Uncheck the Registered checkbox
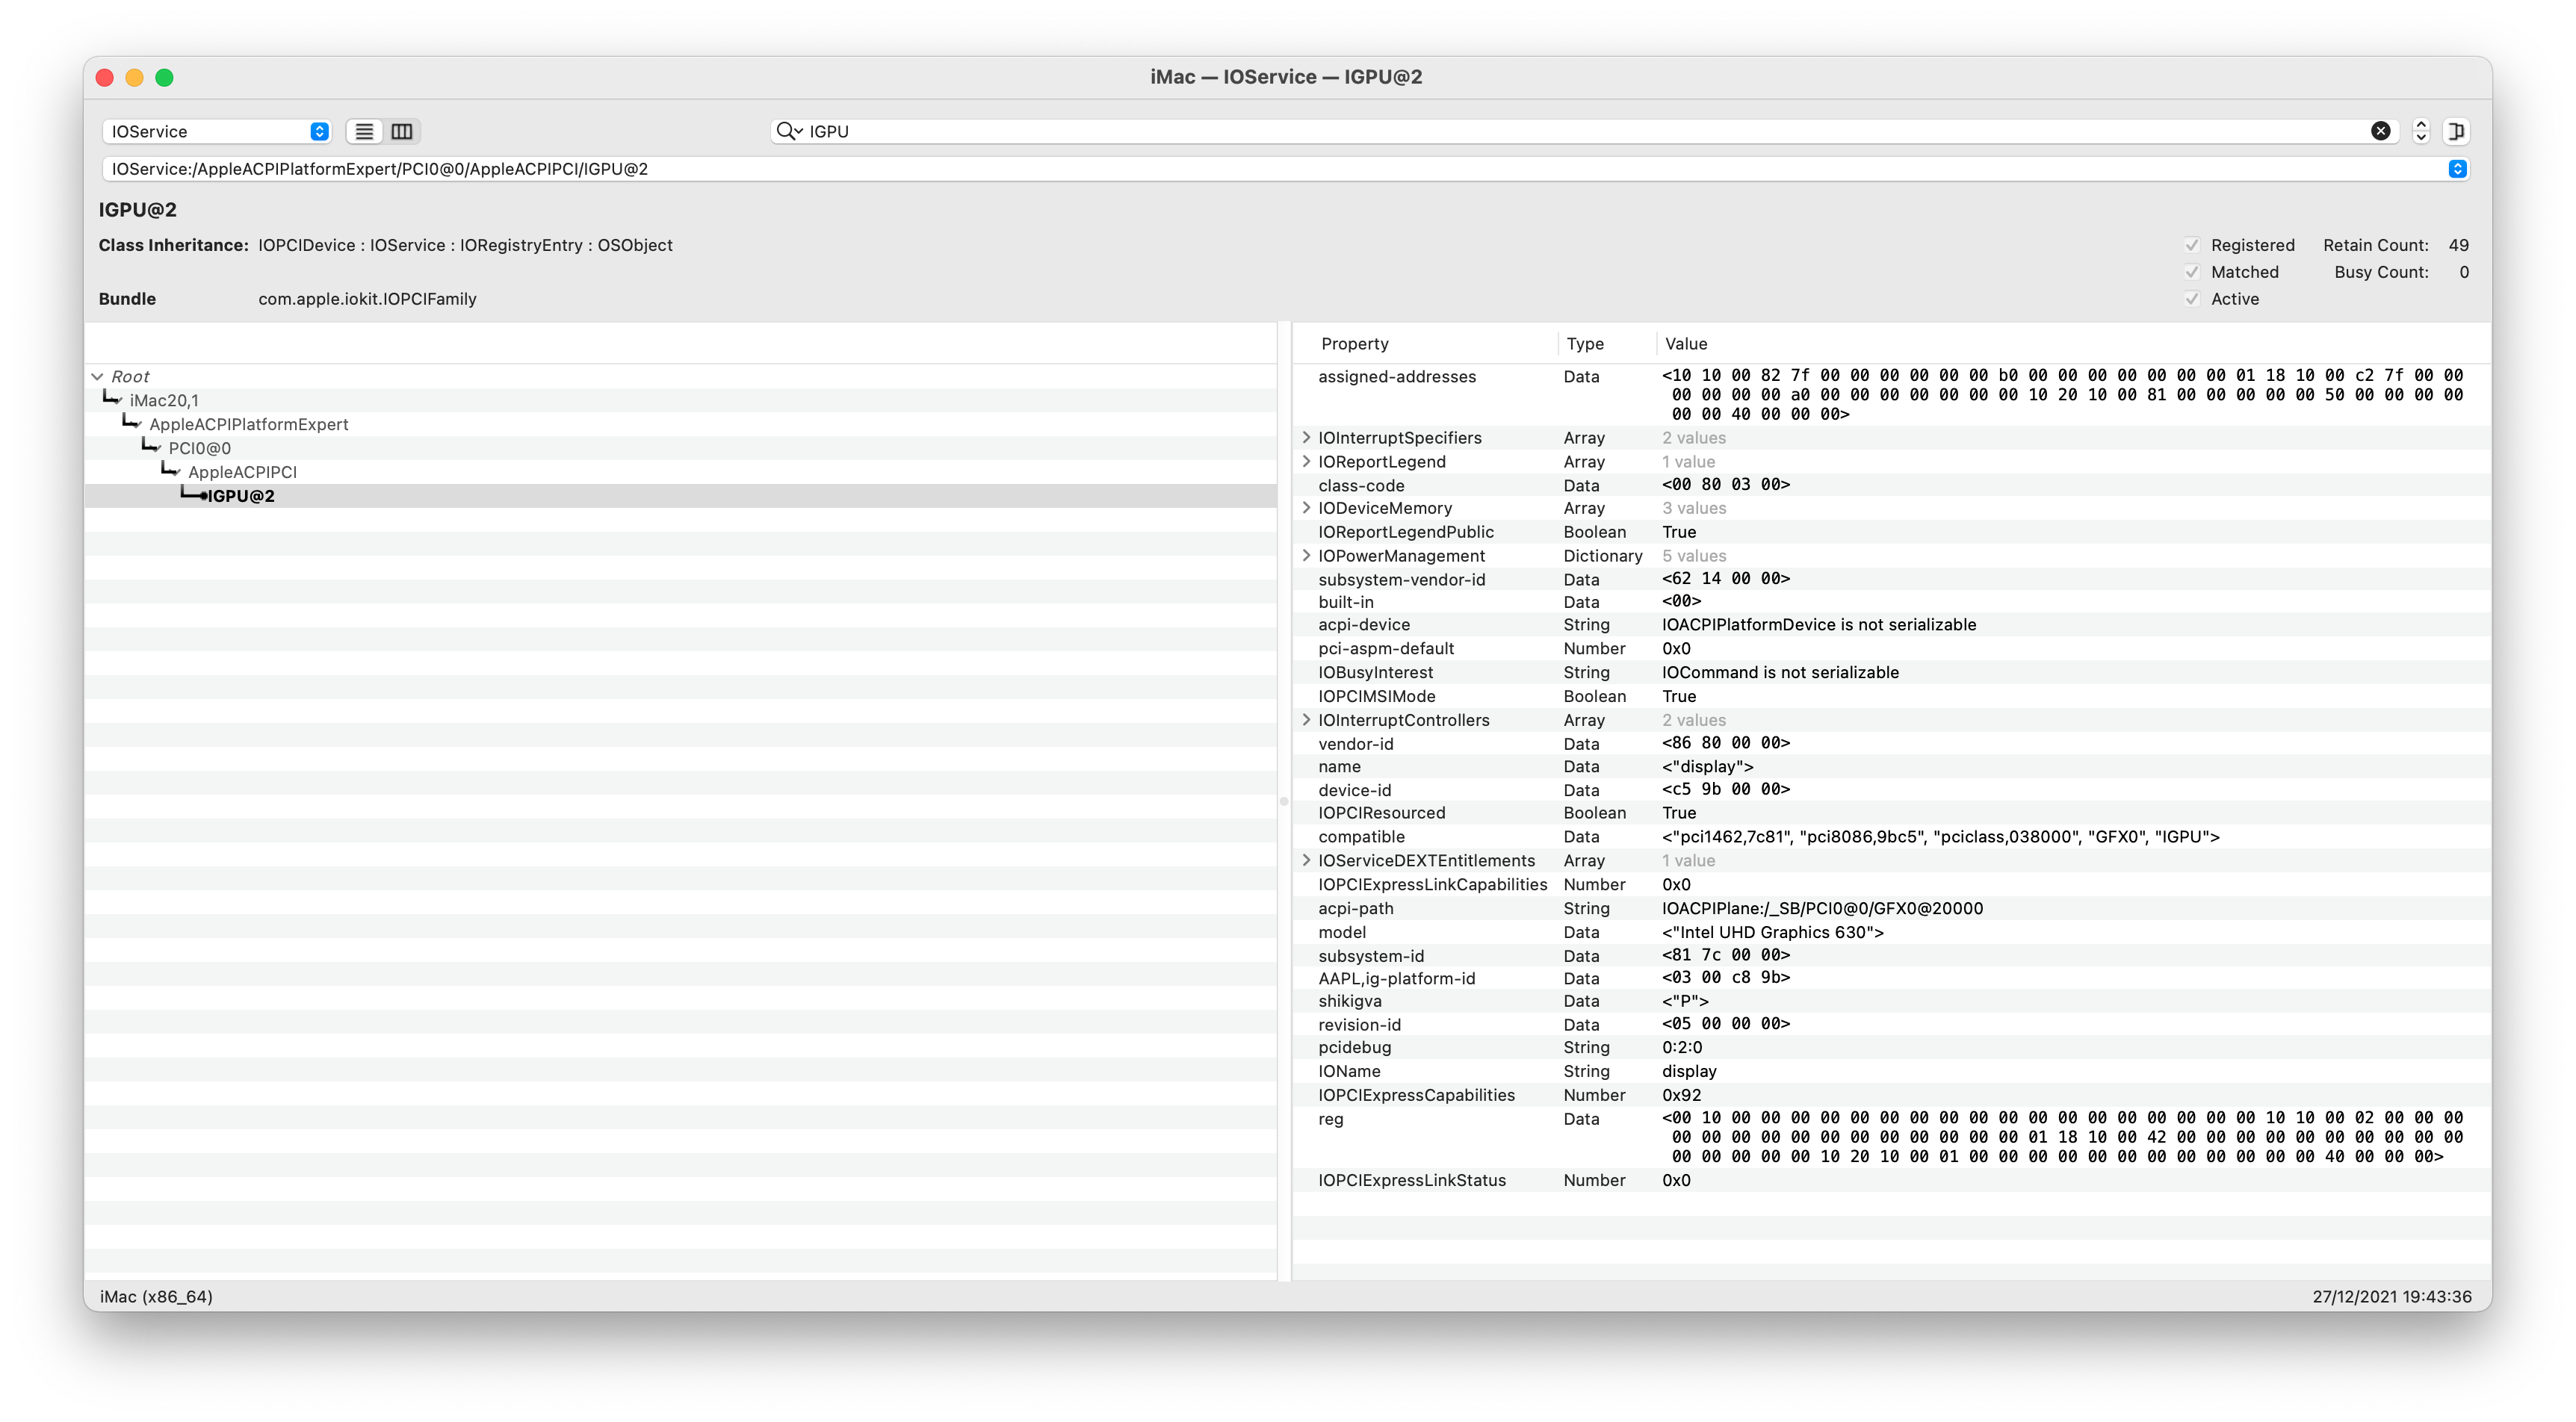This screenshot has height=1422, width=2576. [x=2192, y=245]
